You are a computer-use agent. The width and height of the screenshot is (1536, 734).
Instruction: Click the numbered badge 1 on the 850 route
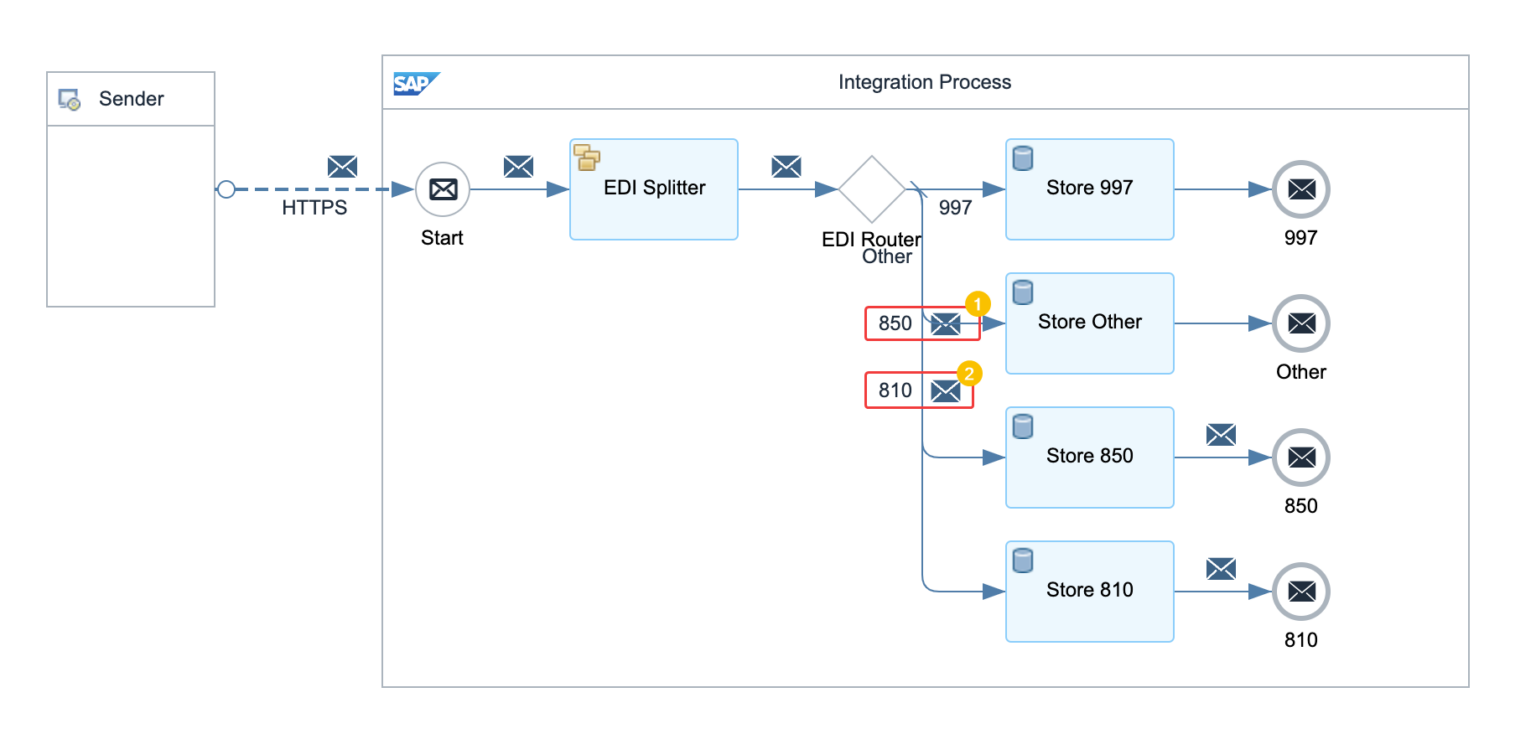coord(977,302)
